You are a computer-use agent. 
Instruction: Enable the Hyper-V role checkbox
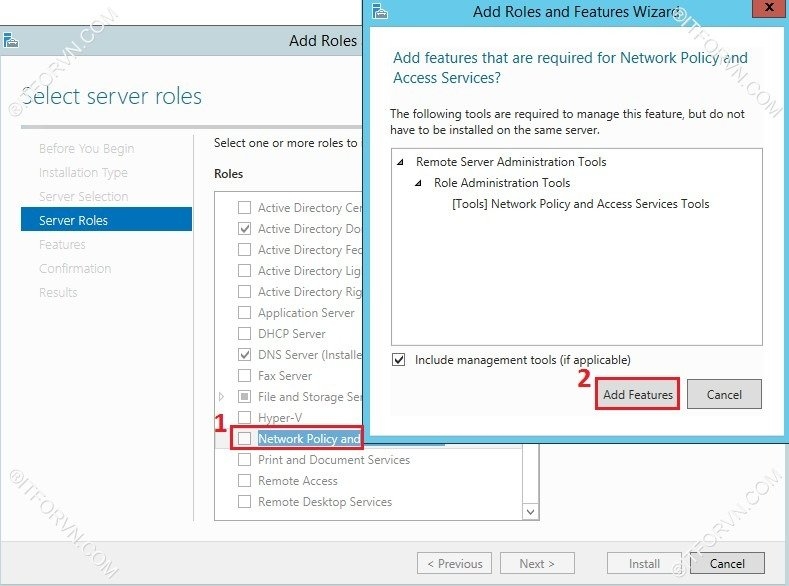[244, 418]
